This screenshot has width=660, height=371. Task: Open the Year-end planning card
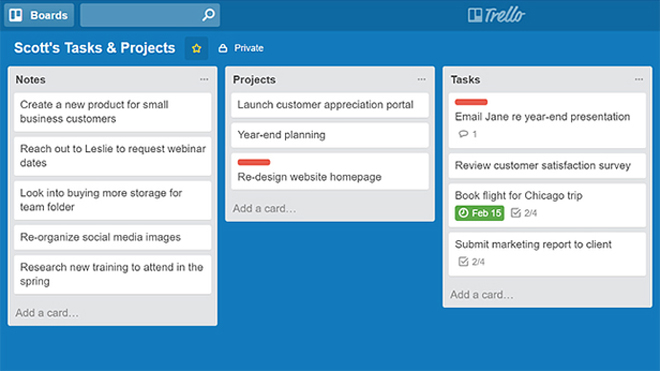[x=330, y=135]
